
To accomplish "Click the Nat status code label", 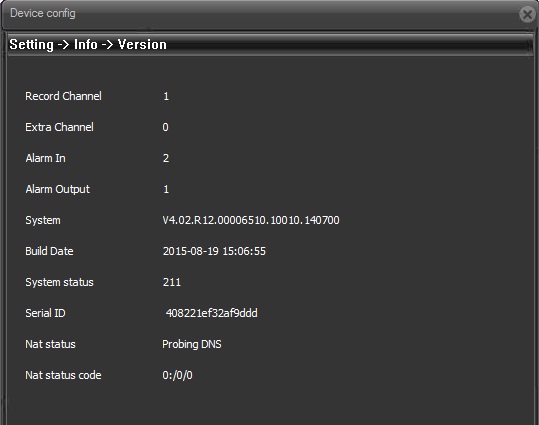I will pyautogui.click(x=63, y=375).
